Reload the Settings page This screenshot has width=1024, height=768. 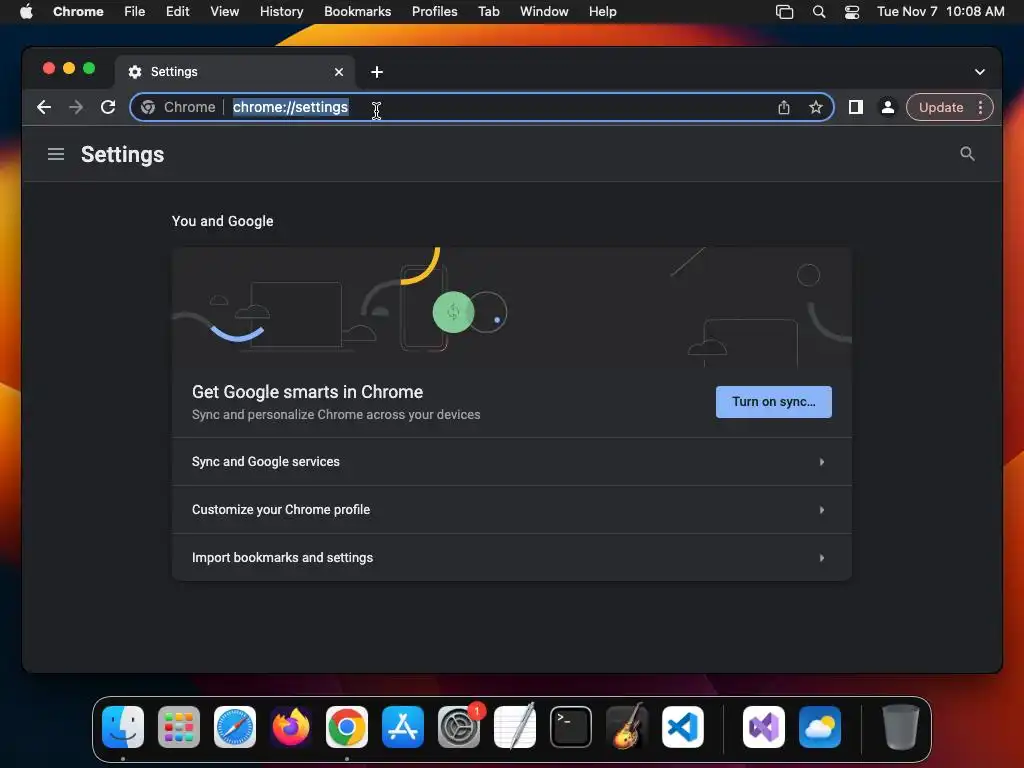click(x=108, y=107)
